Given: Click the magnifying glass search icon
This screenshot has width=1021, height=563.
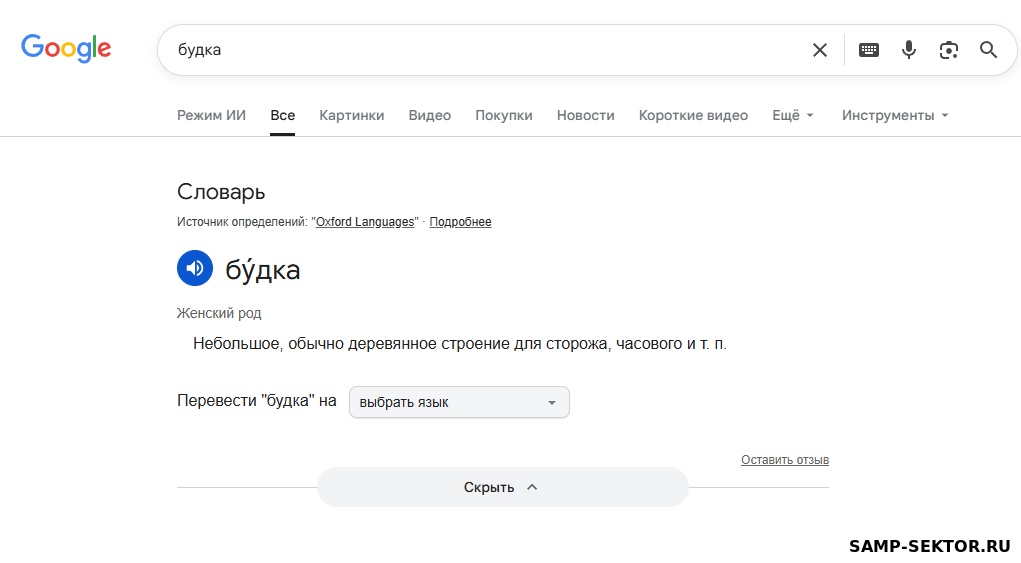Looking at the screenshot, I should pos(988,50).
